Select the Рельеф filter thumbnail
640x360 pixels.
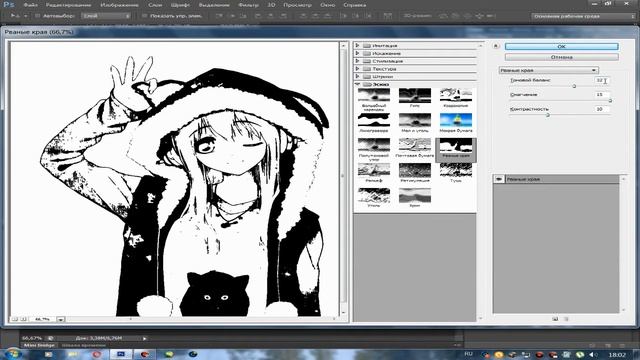coord(374,171)
